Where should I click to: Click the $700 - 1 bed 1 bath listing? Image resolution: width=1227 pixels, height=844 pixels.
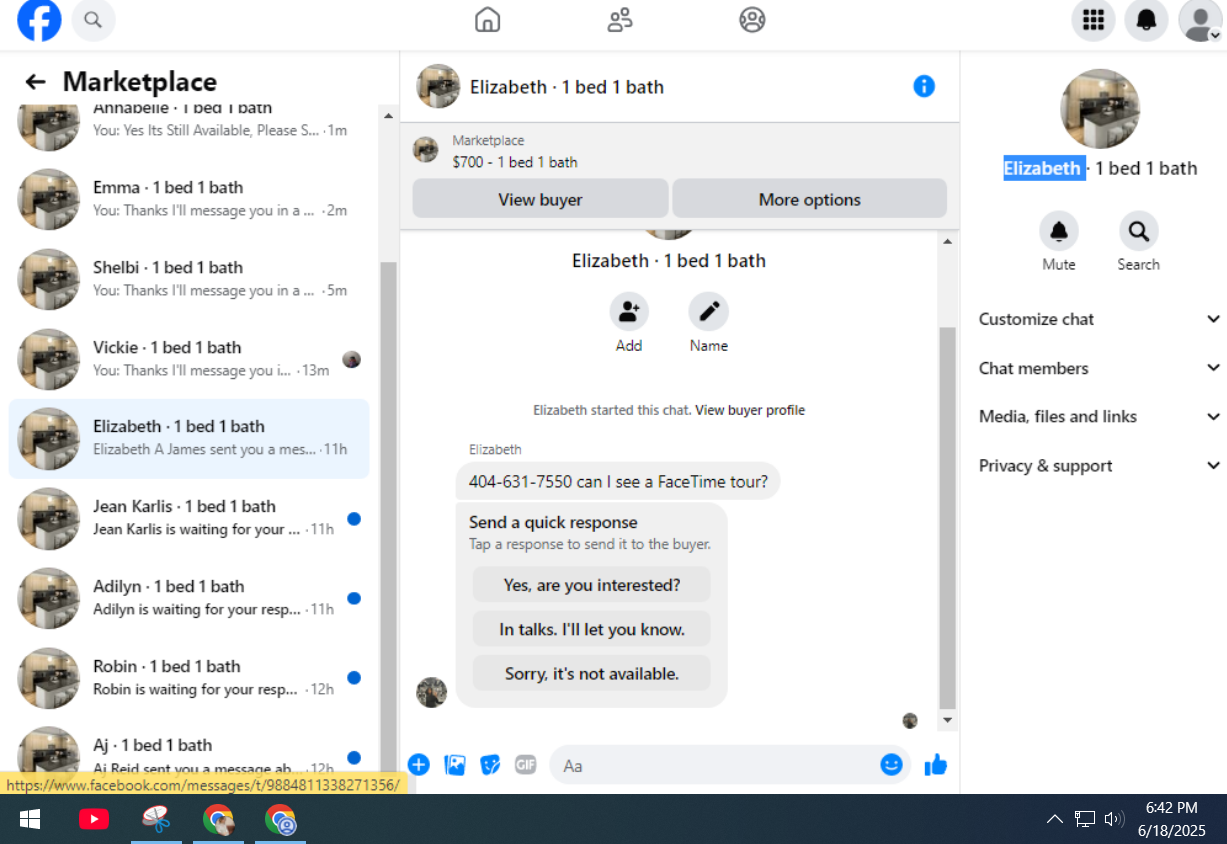(514, 162)
